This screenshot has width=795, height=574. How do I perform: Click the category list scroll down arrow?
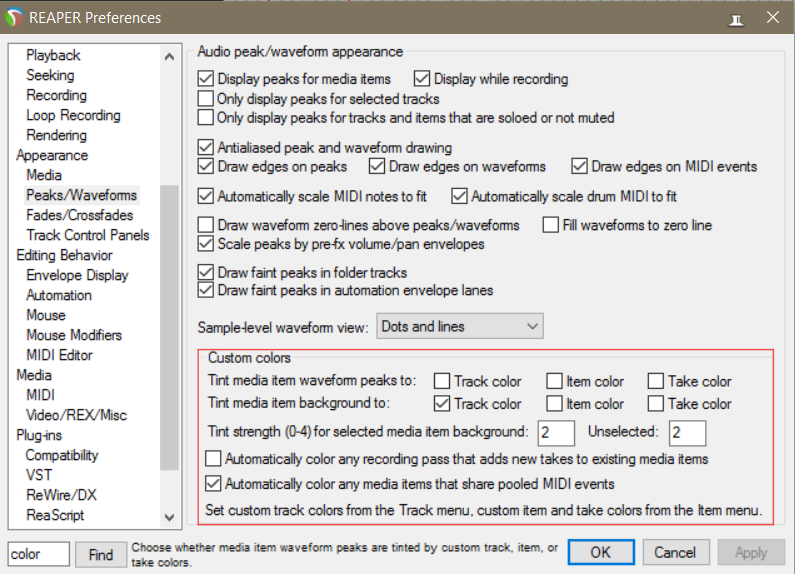click(x=169, y=517)
